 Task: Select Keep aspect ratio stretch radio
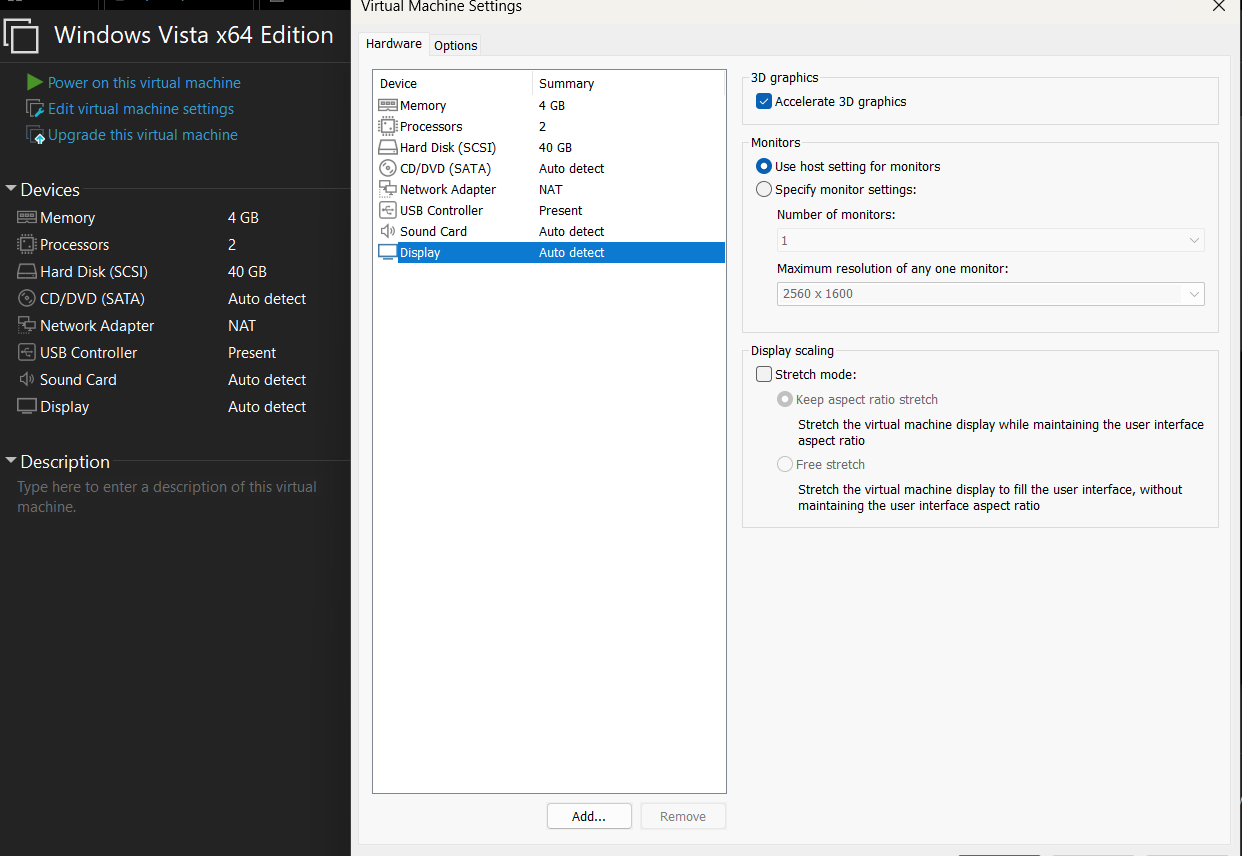pyautogui.click(x=785, y=399)
